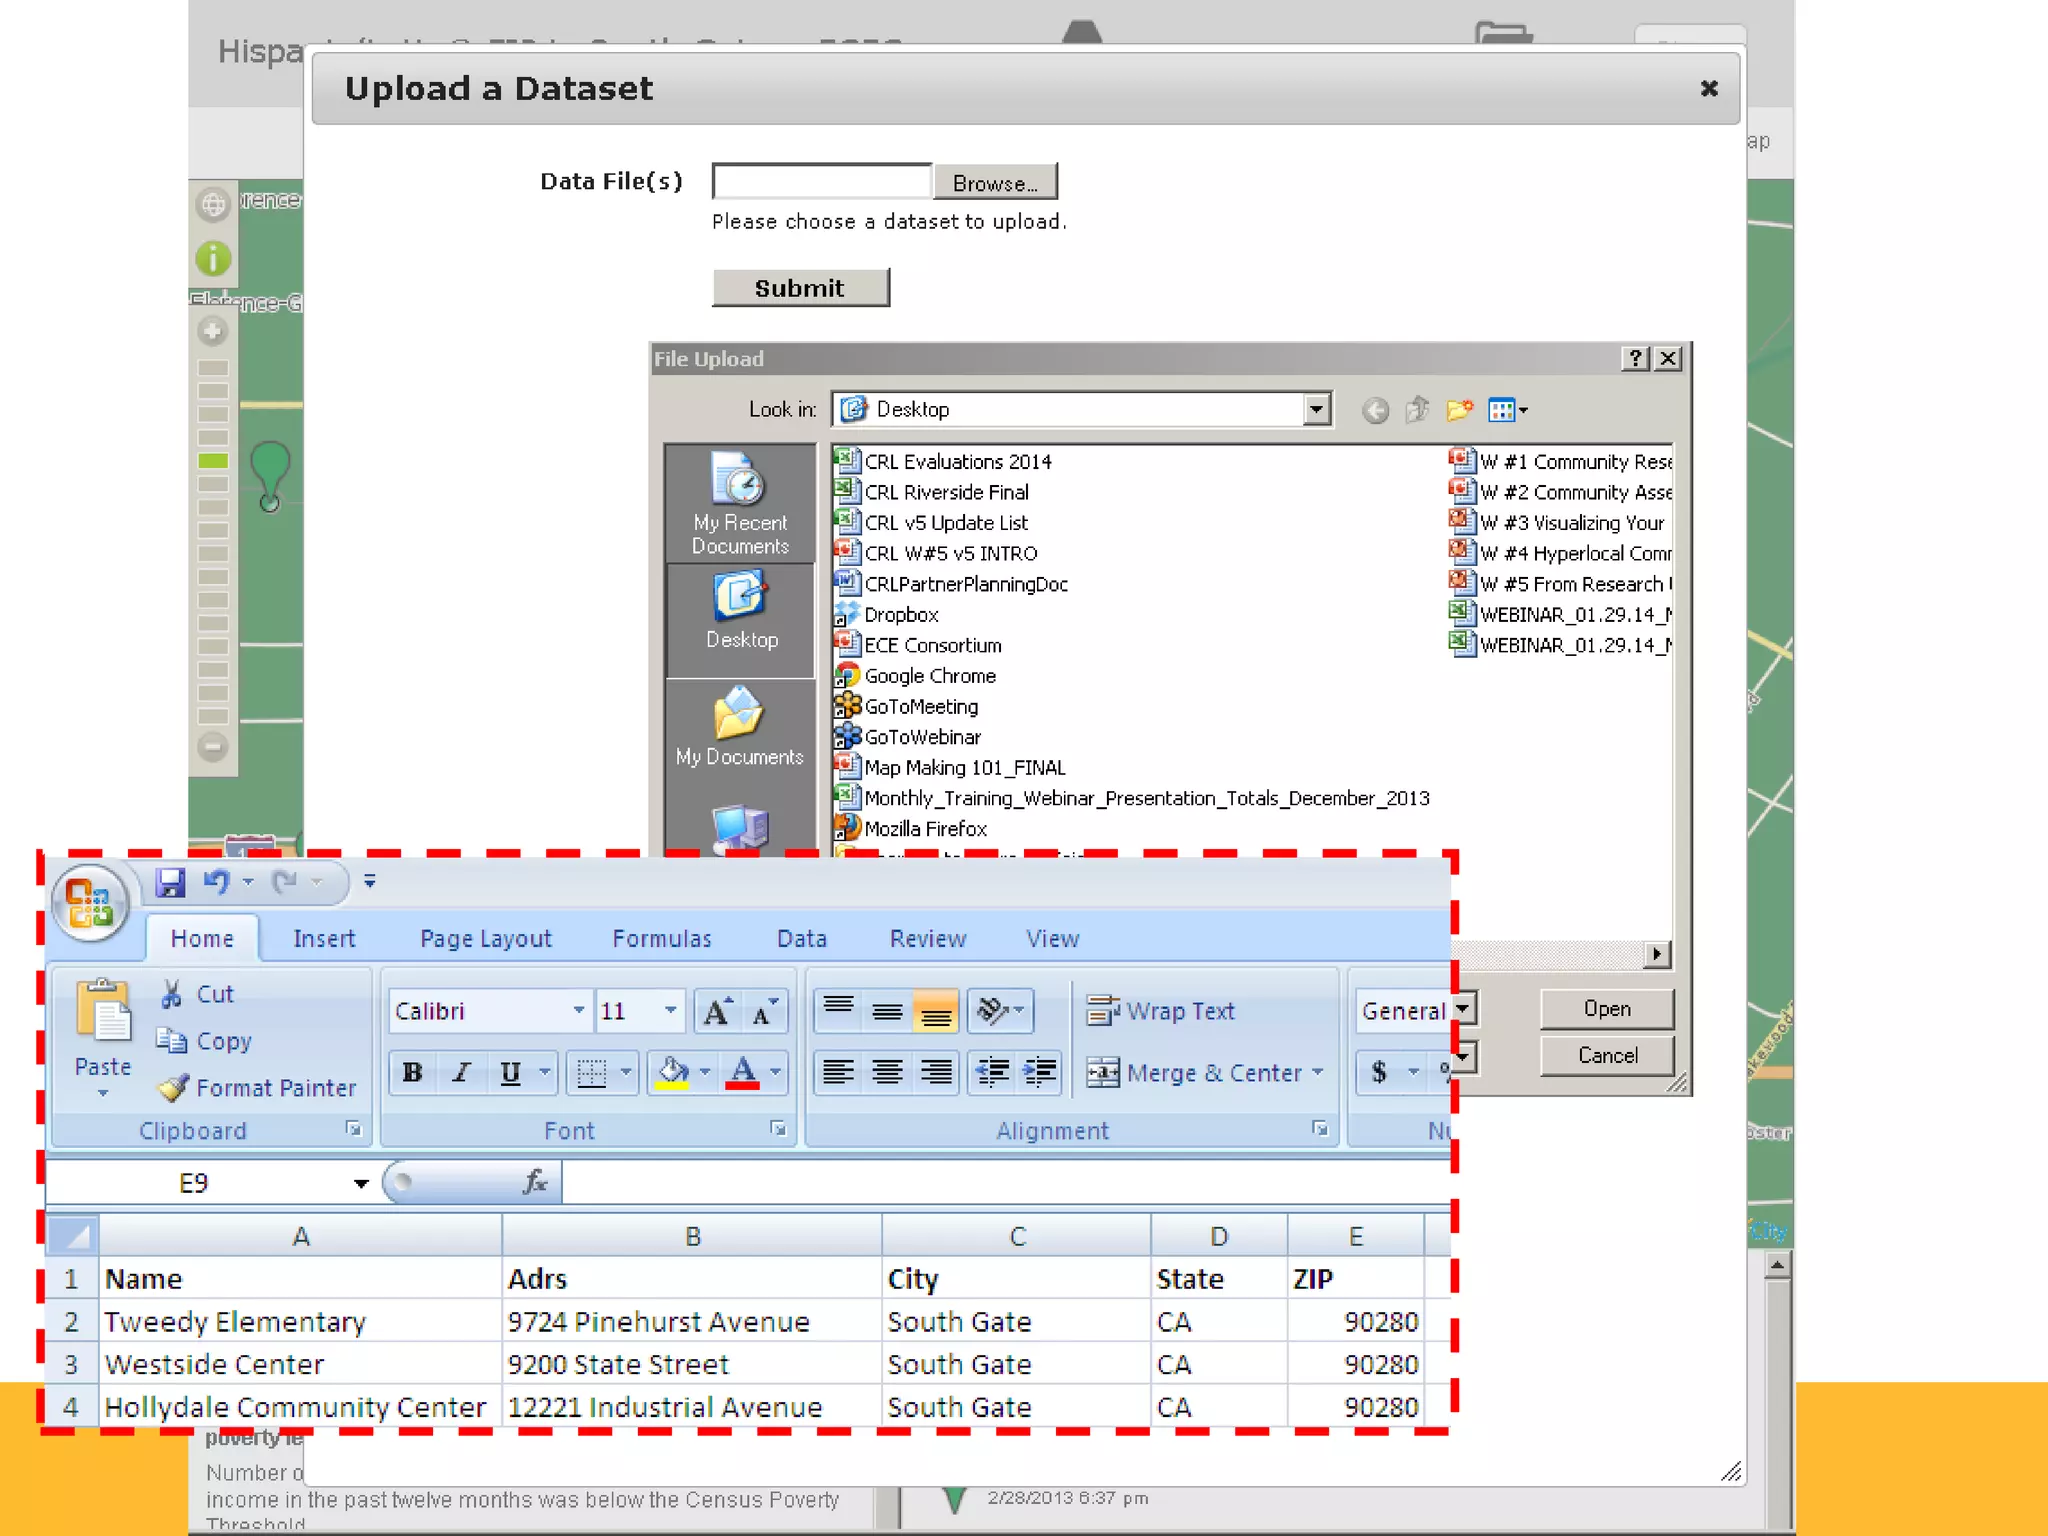Click the Bold formatting icon

[412, 1073]
